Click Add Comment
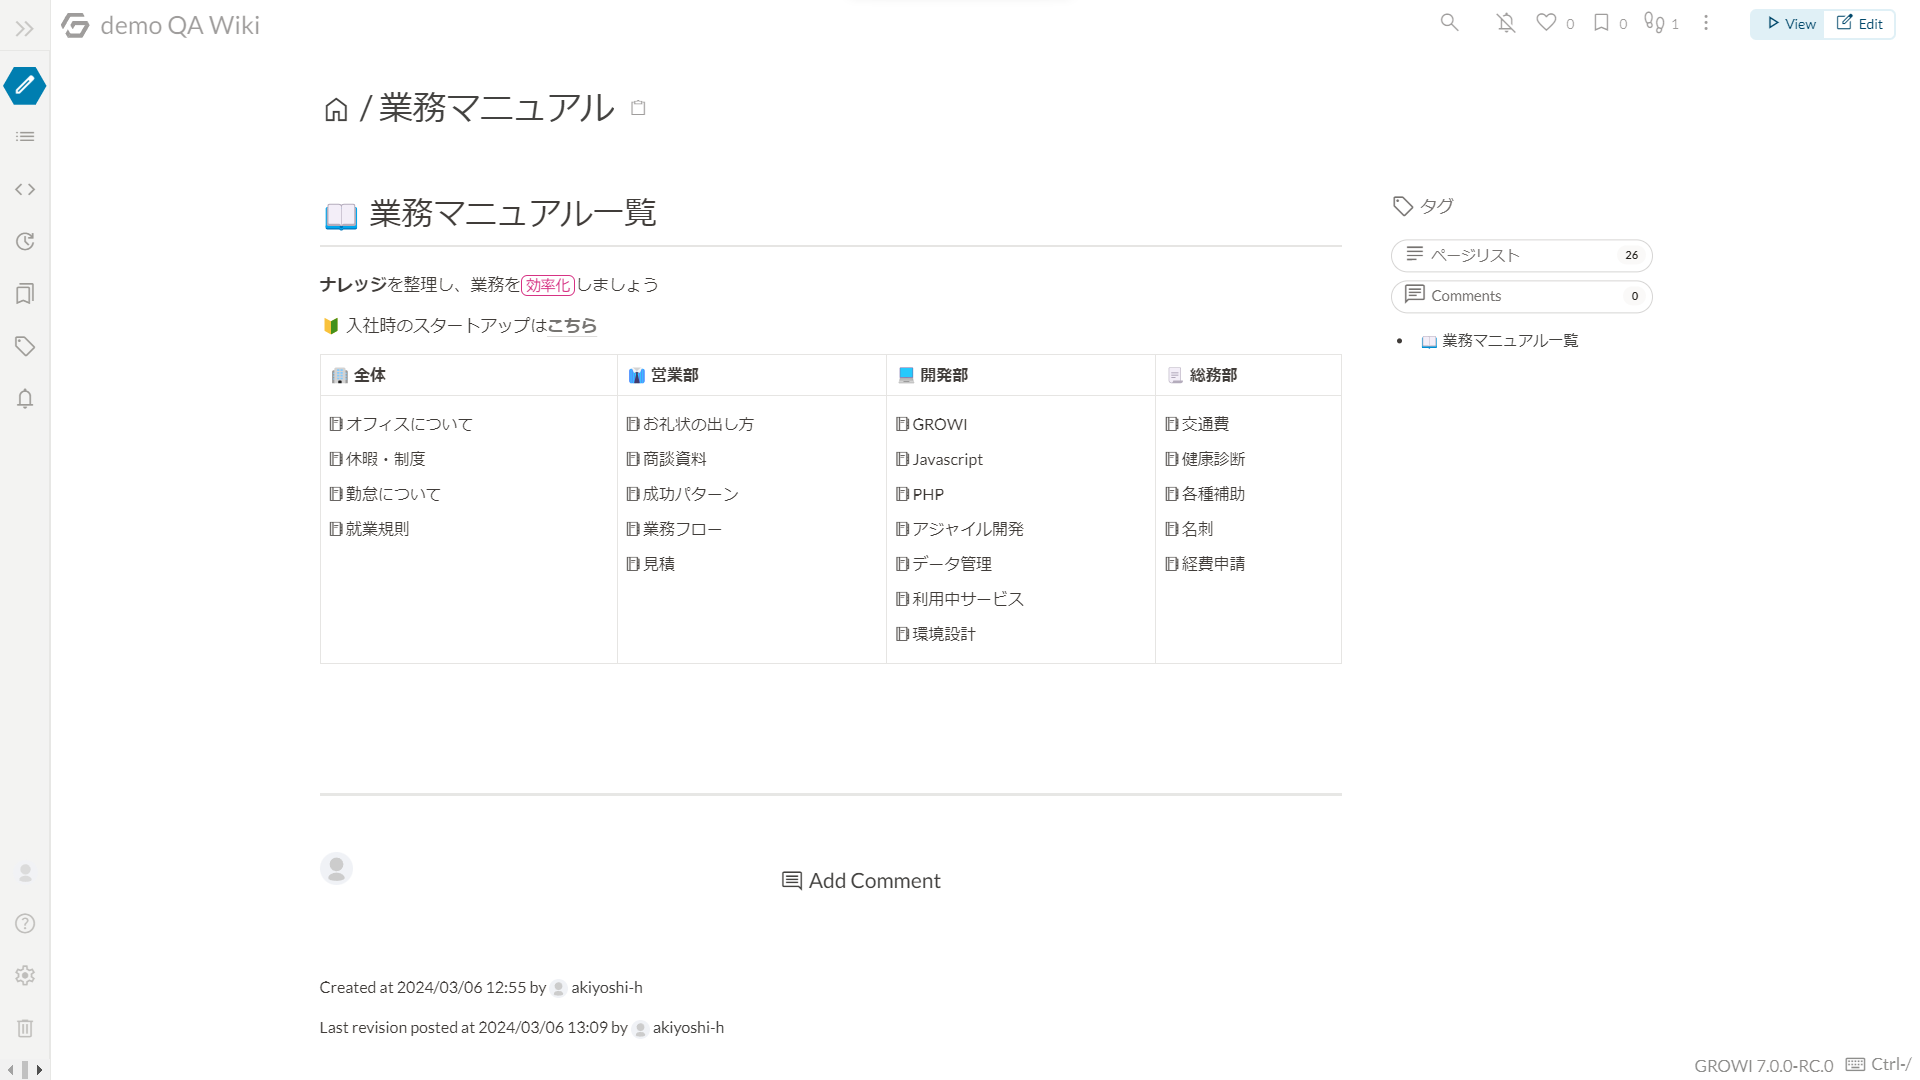 point(860,880)
